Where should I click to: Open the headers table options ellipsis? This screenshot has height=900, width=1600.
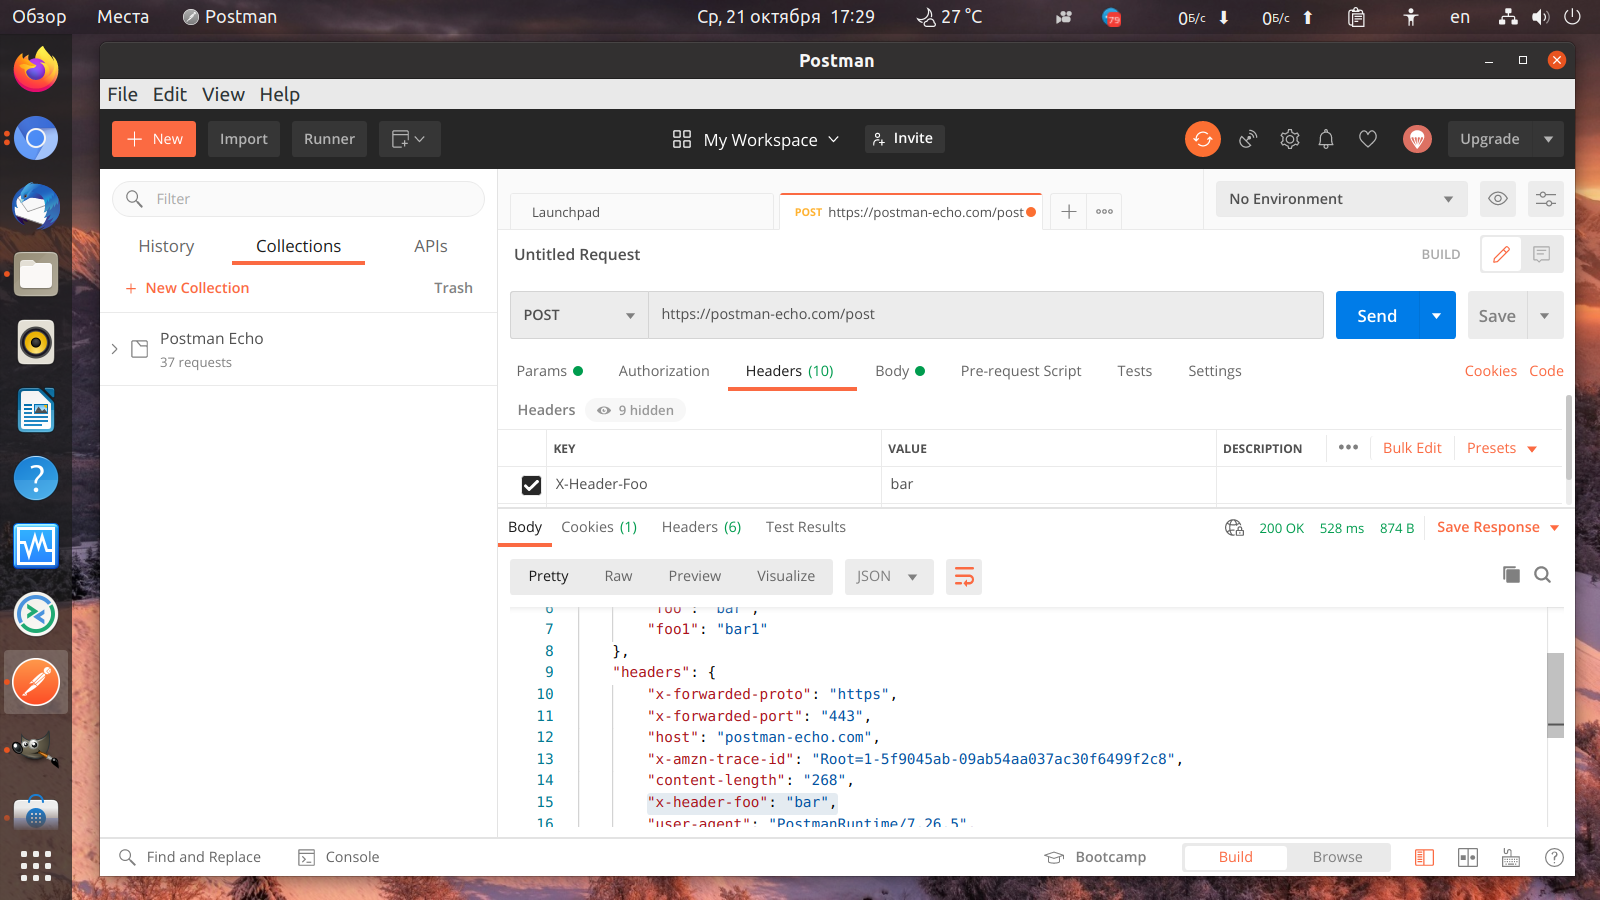(x=1348, y=447)
